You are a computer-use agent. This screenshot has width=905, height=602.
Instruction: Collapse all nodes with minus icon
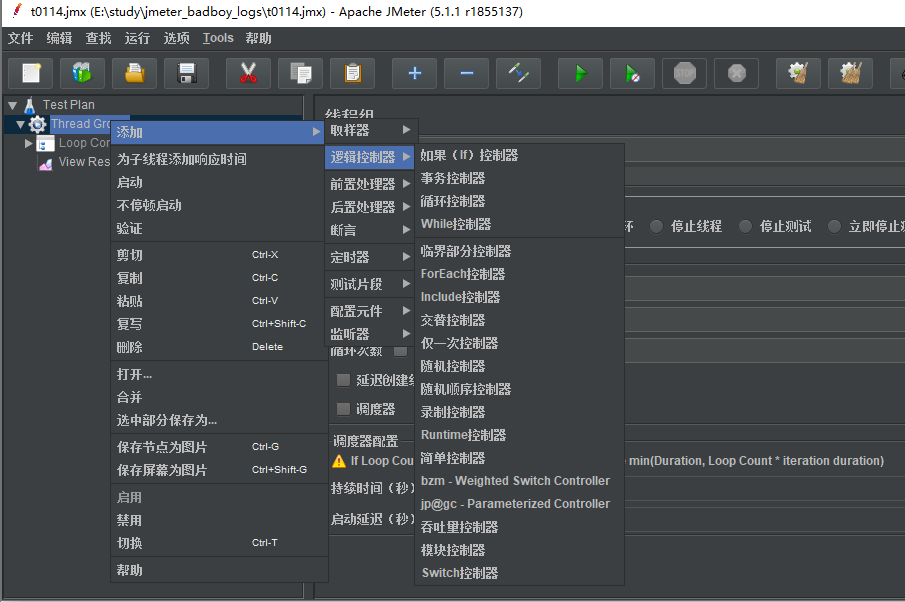pos(466,73)
